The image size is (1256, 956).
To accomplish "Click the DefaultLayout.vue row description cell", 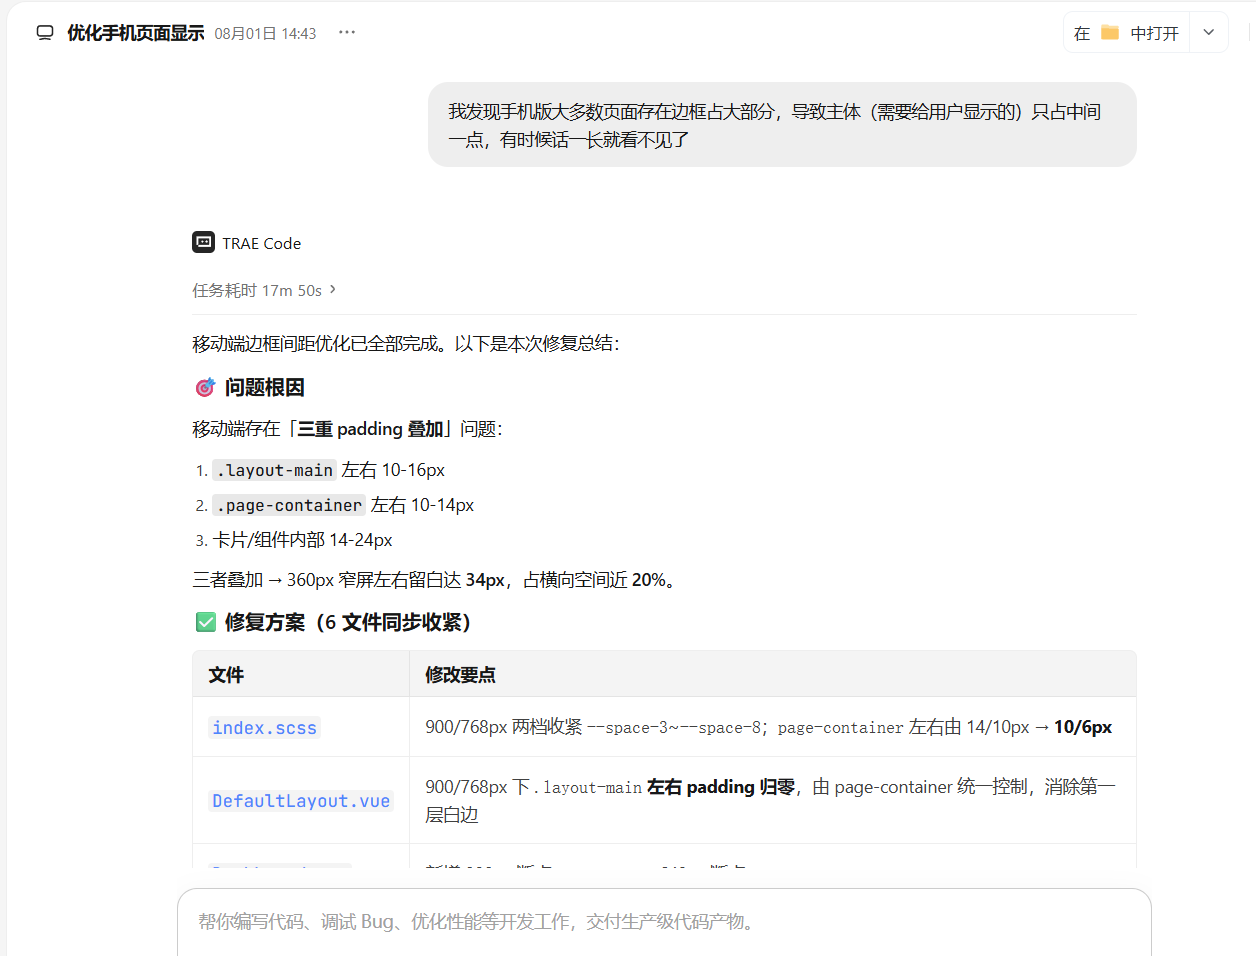I will tap(772, 800).
